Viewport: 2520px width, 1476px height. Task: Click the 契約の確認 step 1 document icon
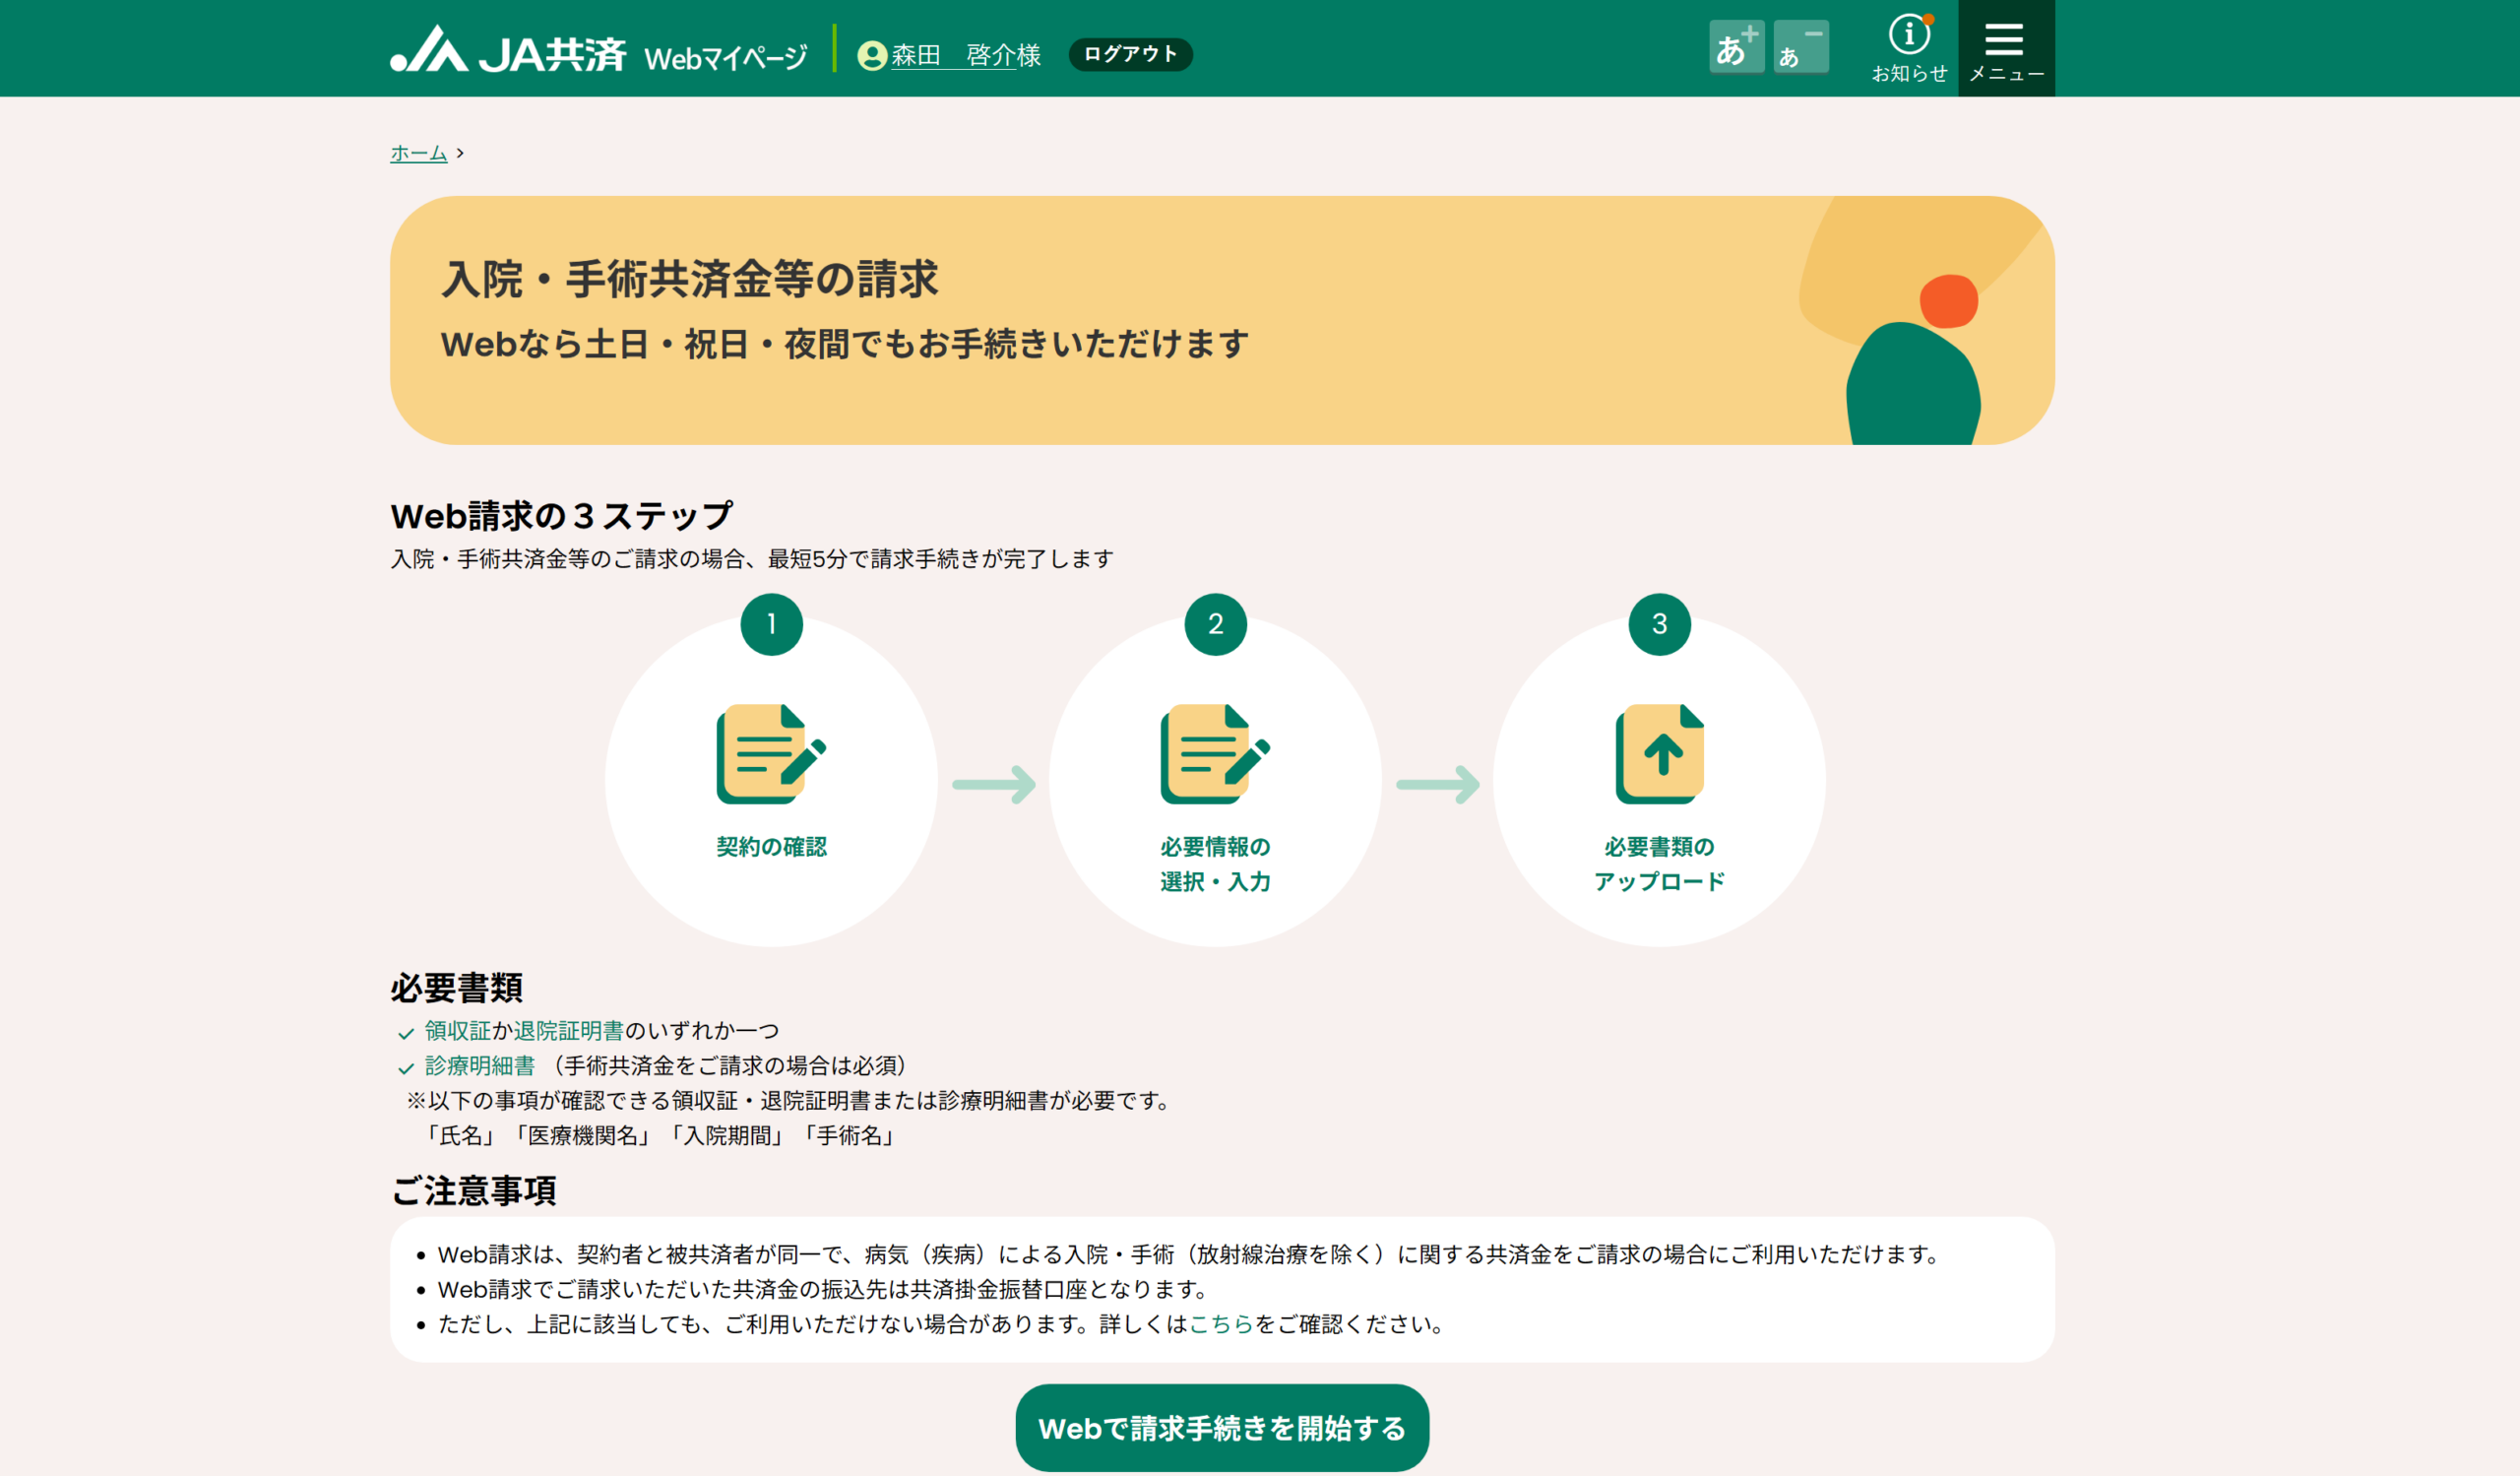point(770,754)
